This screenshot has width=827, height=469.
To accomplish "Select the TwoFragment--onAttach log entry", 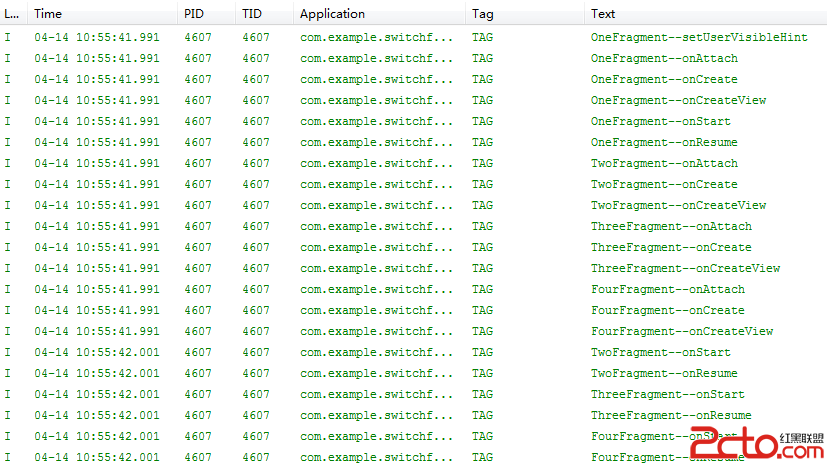I will 663,163.
